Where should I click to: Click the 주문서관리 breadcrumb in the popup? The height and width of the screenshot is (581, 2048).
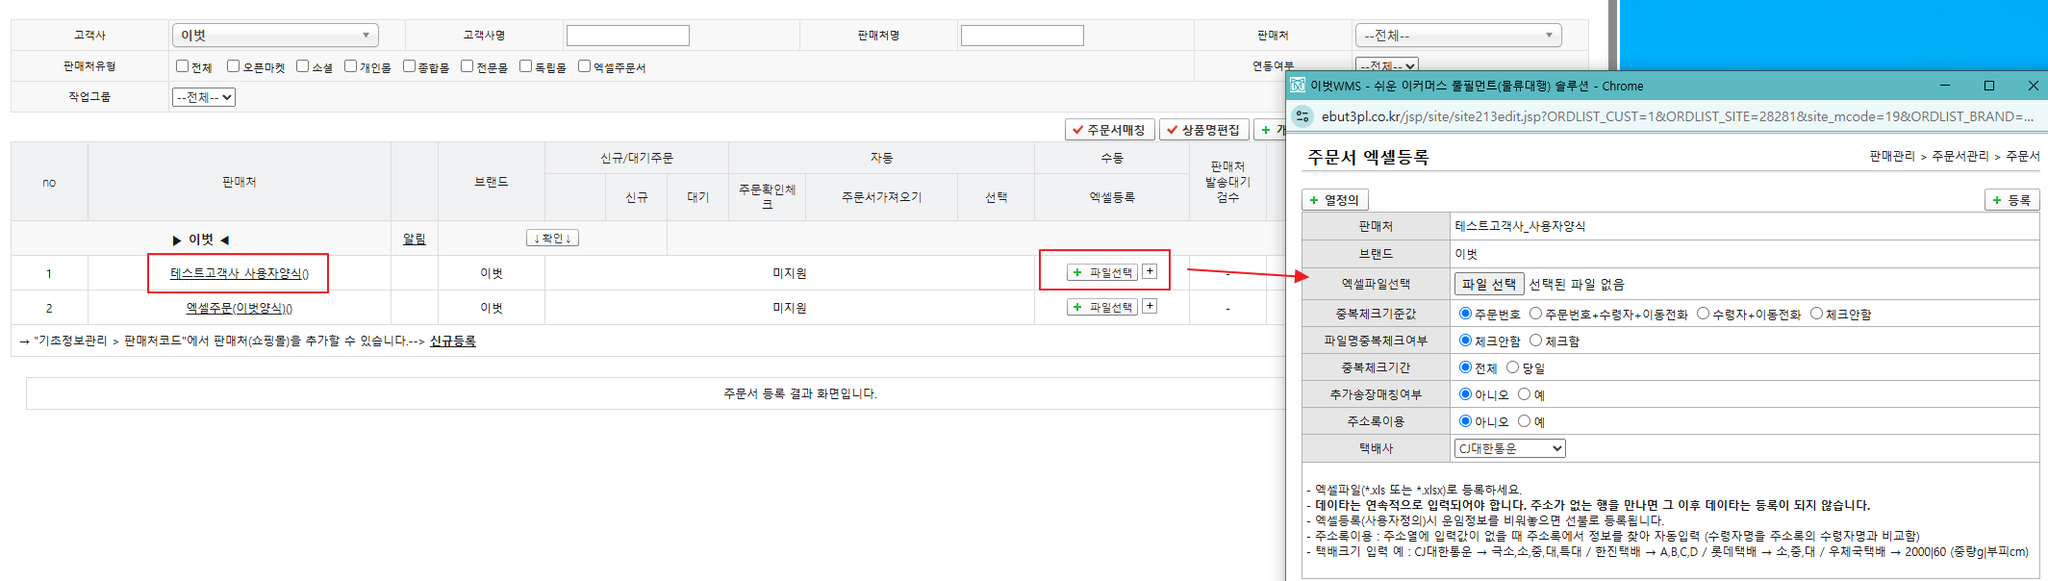[1960, 156]
